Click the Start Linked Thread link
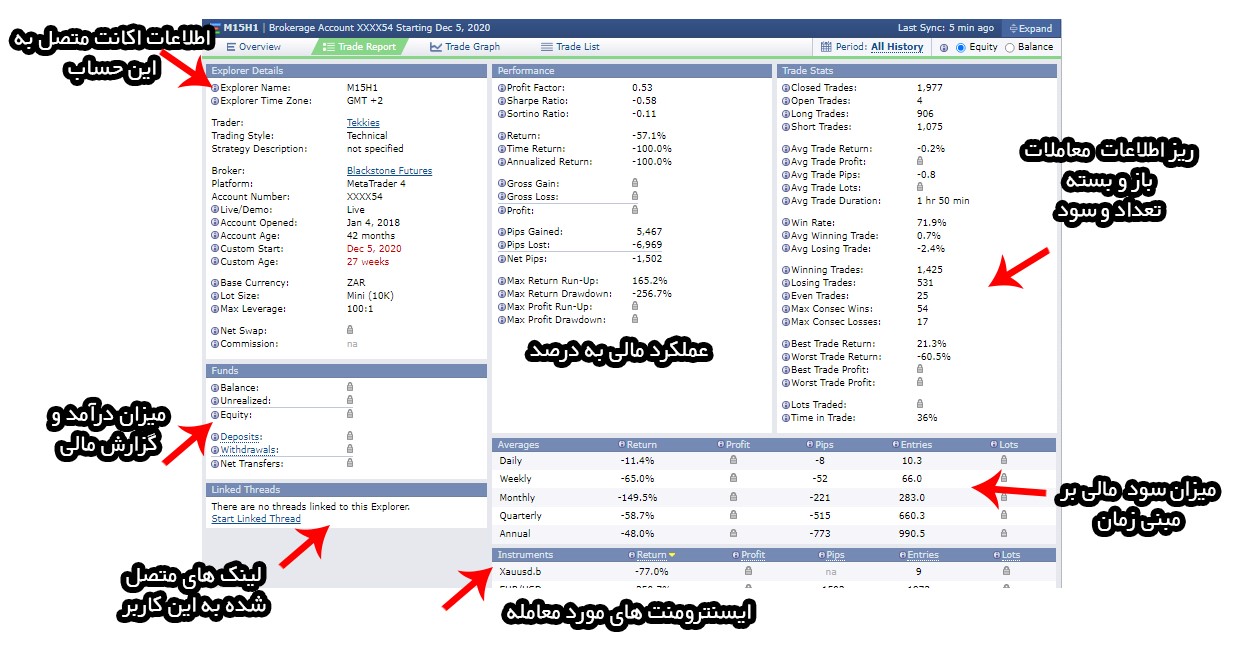This screenshot has height=654, width=1241. (256, 519)
